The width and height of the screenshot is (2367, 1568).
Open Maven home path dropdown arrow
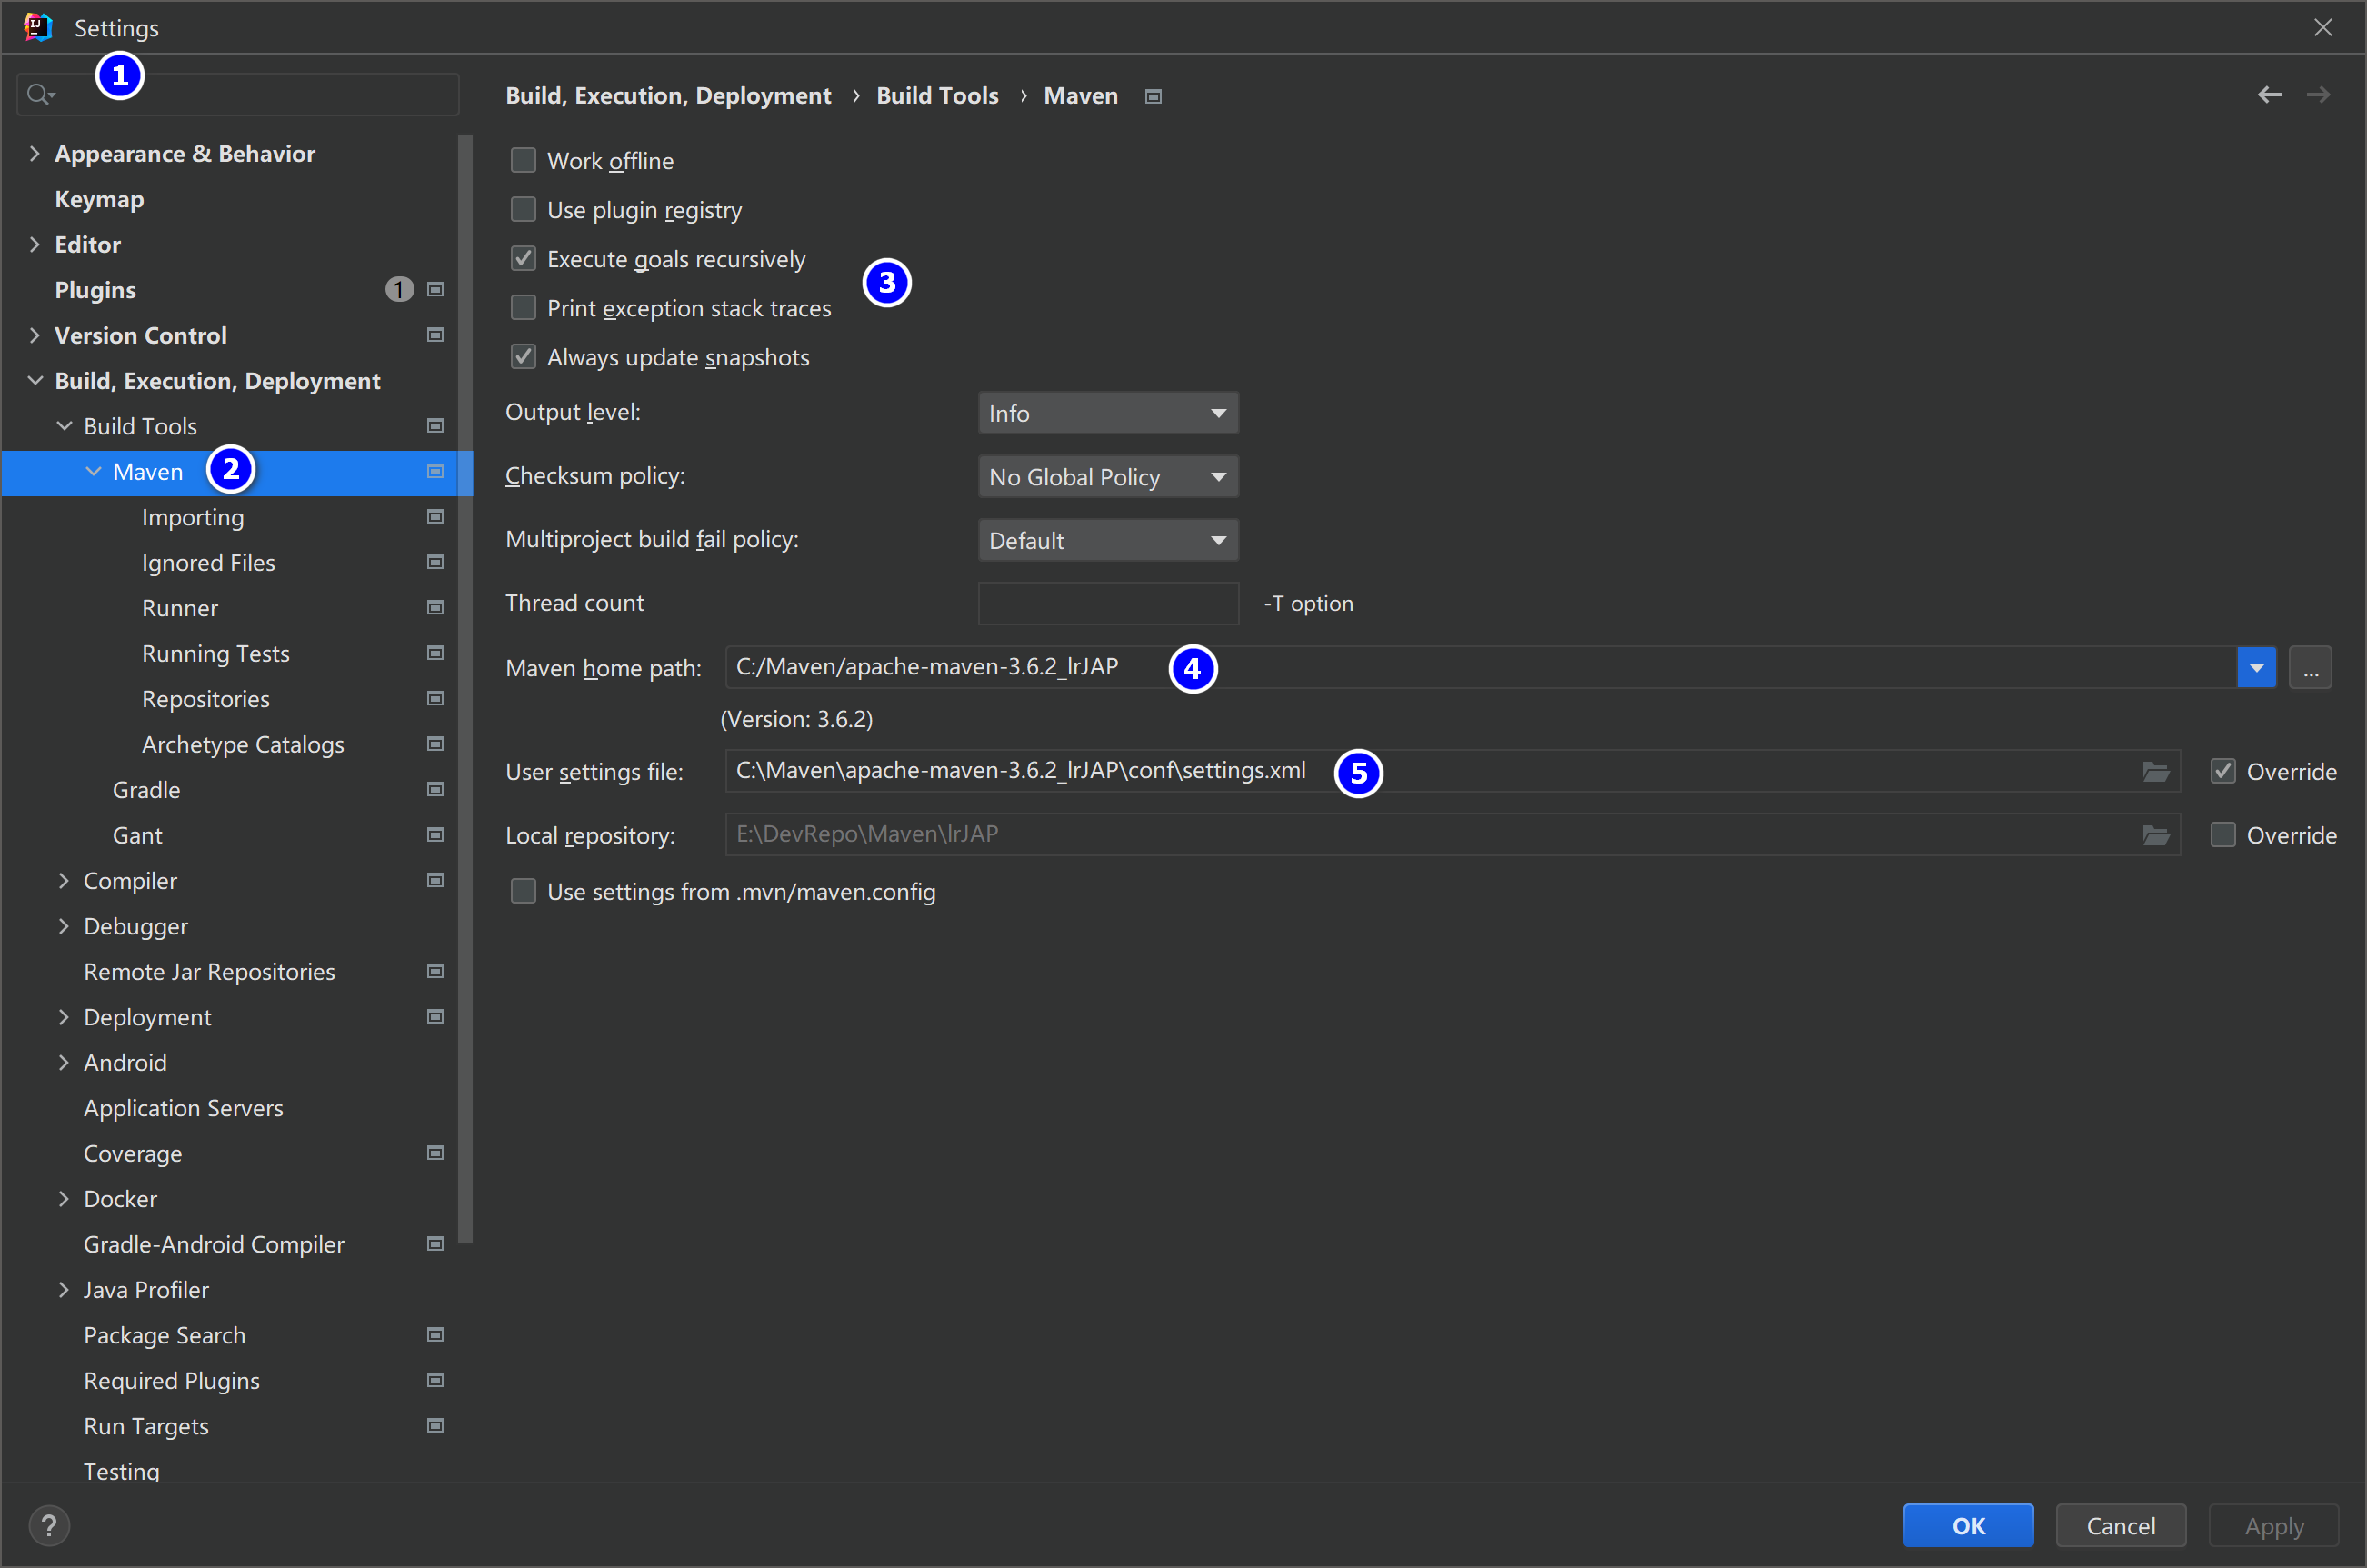point(2256,667)
